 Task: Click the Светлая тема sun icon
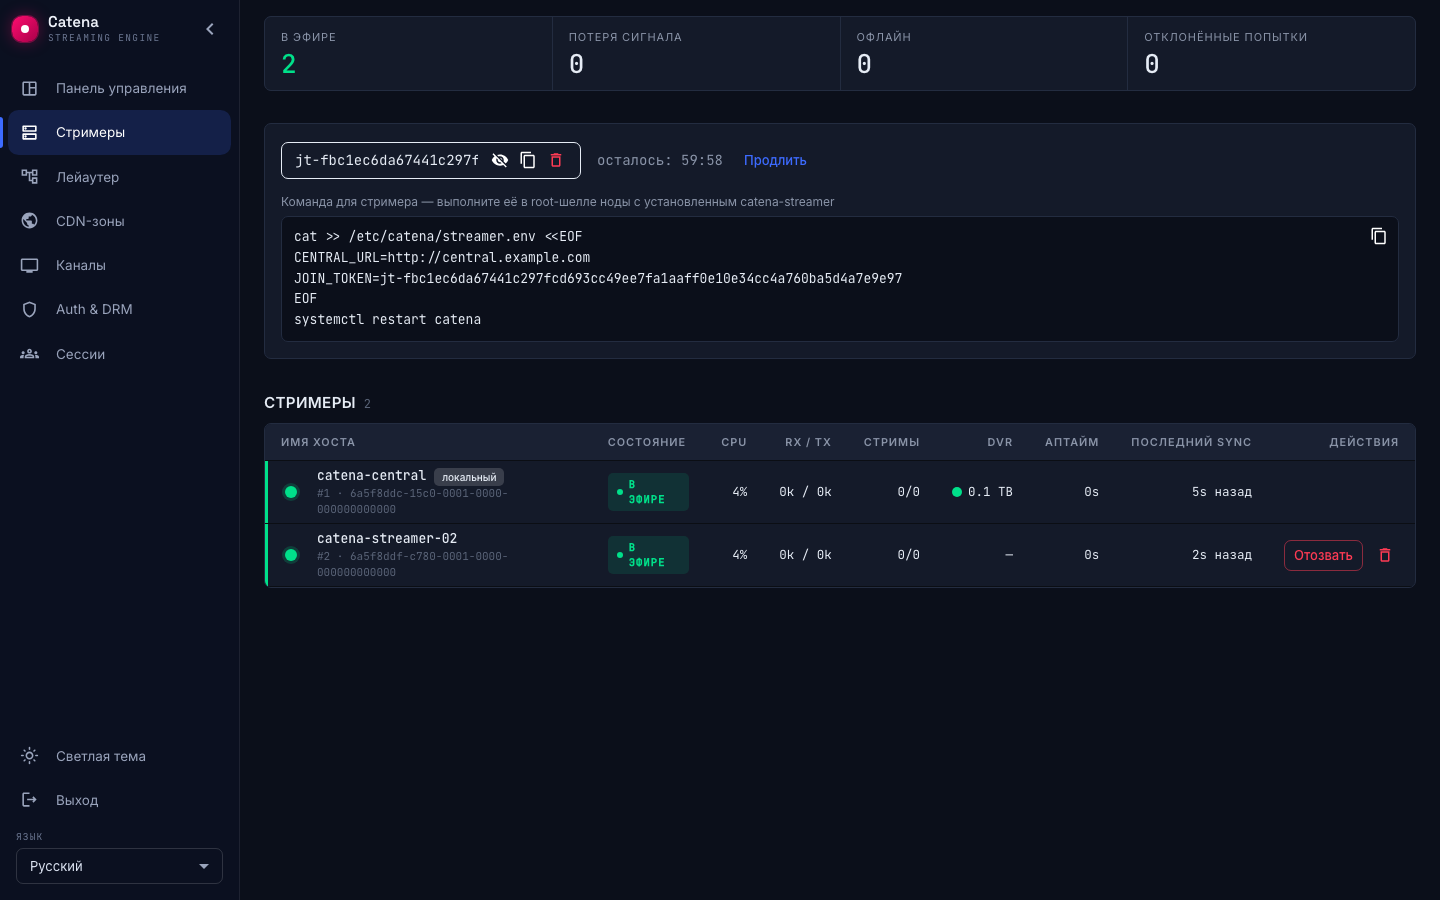tap(30, 756)
